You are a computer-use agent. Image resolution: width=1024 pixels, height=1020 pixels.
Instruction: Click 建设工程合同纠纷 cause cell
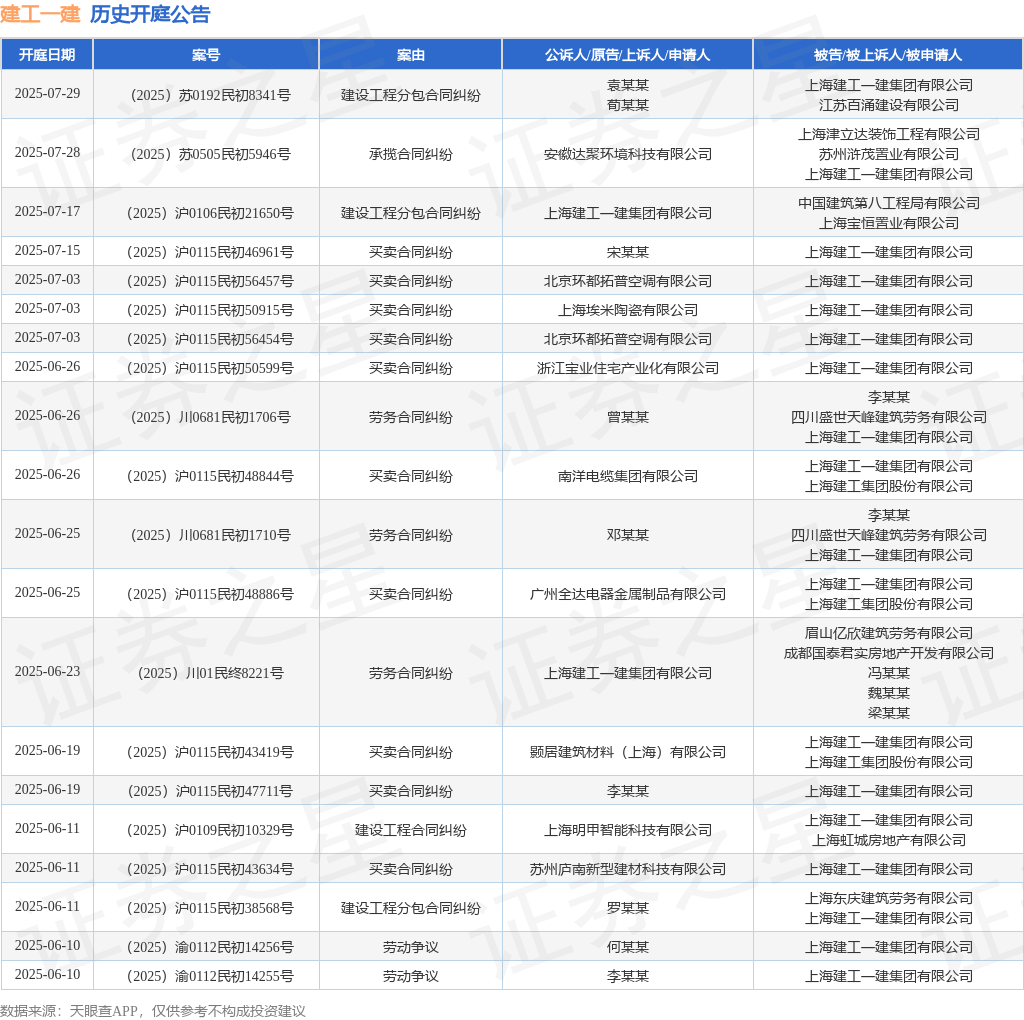click(411, 830)
